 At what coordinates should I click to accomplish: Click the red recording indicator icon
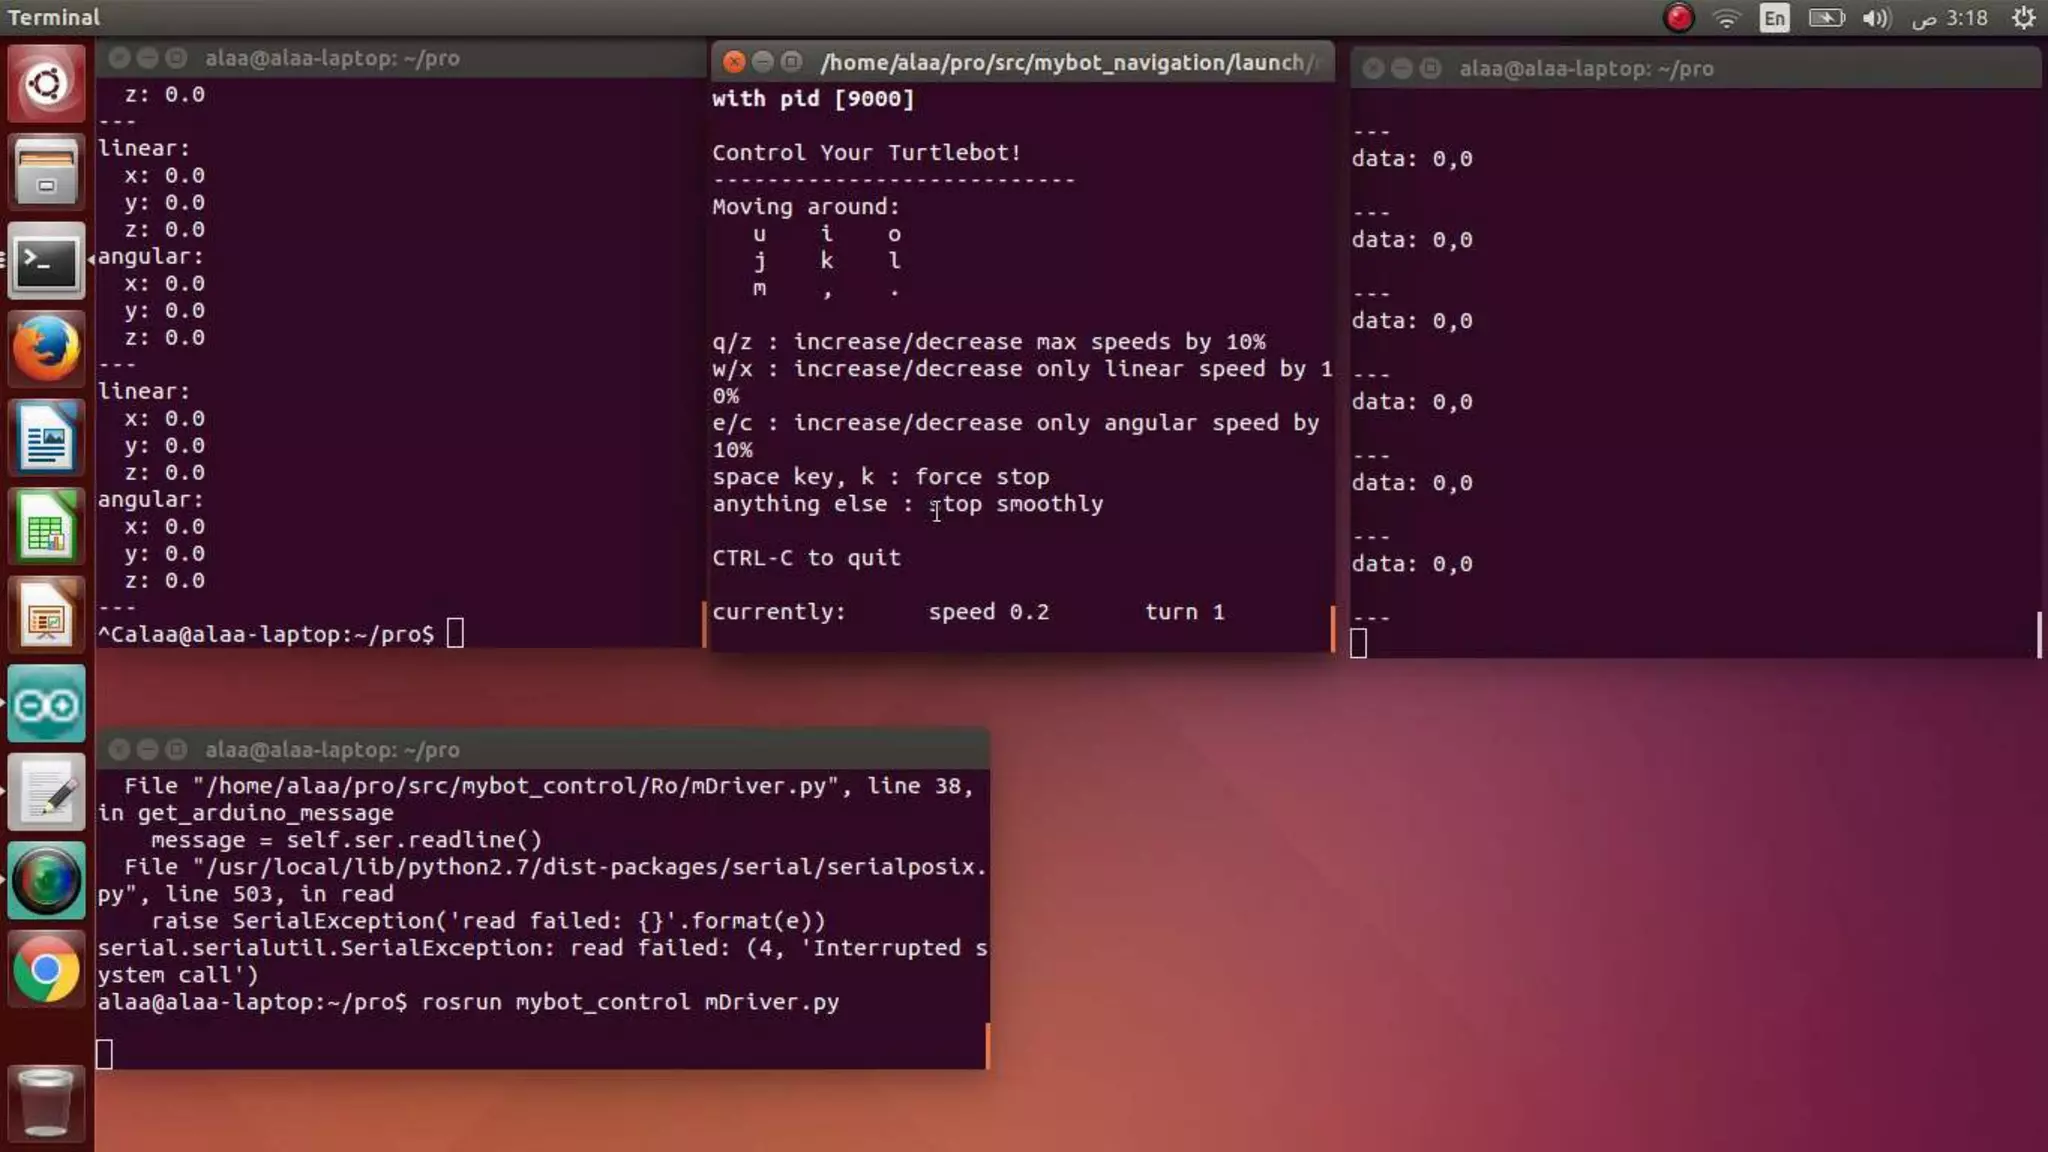pyautogui.click(x=1679, y=18)
